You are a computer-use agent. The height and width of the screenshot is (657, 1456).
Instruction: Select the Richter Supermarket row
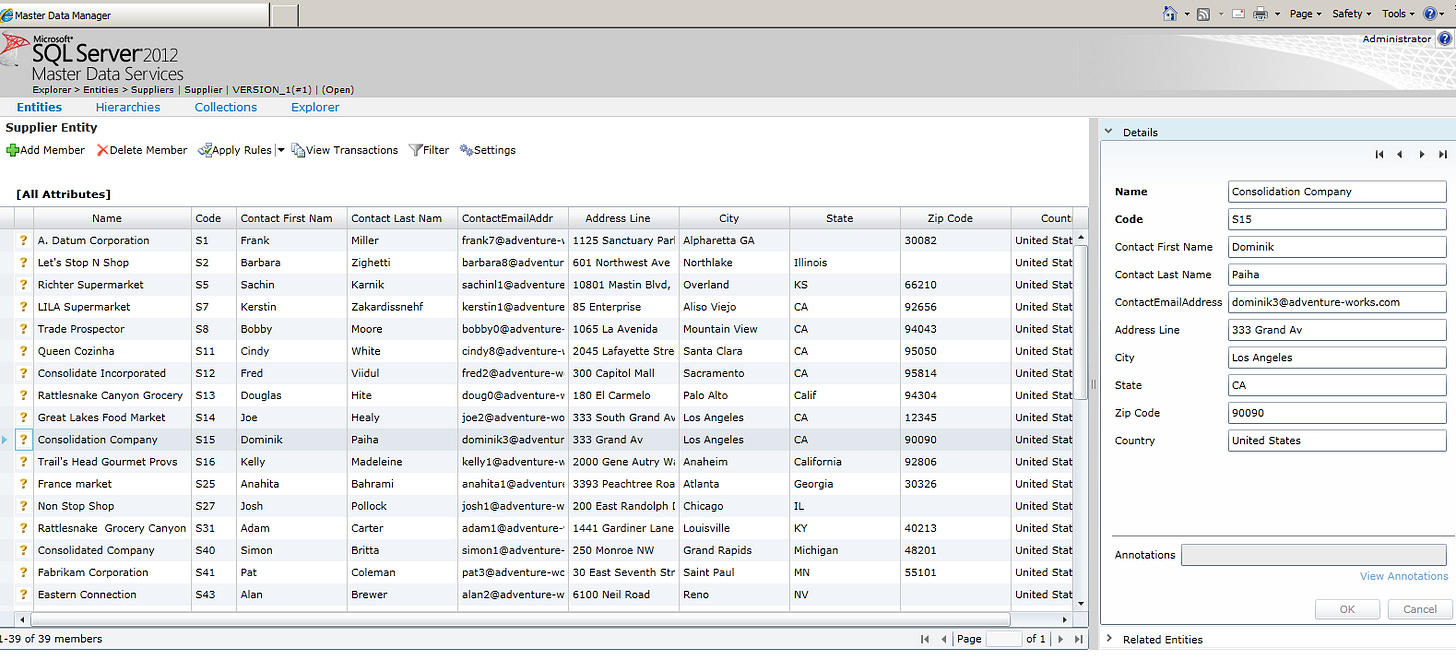click(x=537, y=285)
